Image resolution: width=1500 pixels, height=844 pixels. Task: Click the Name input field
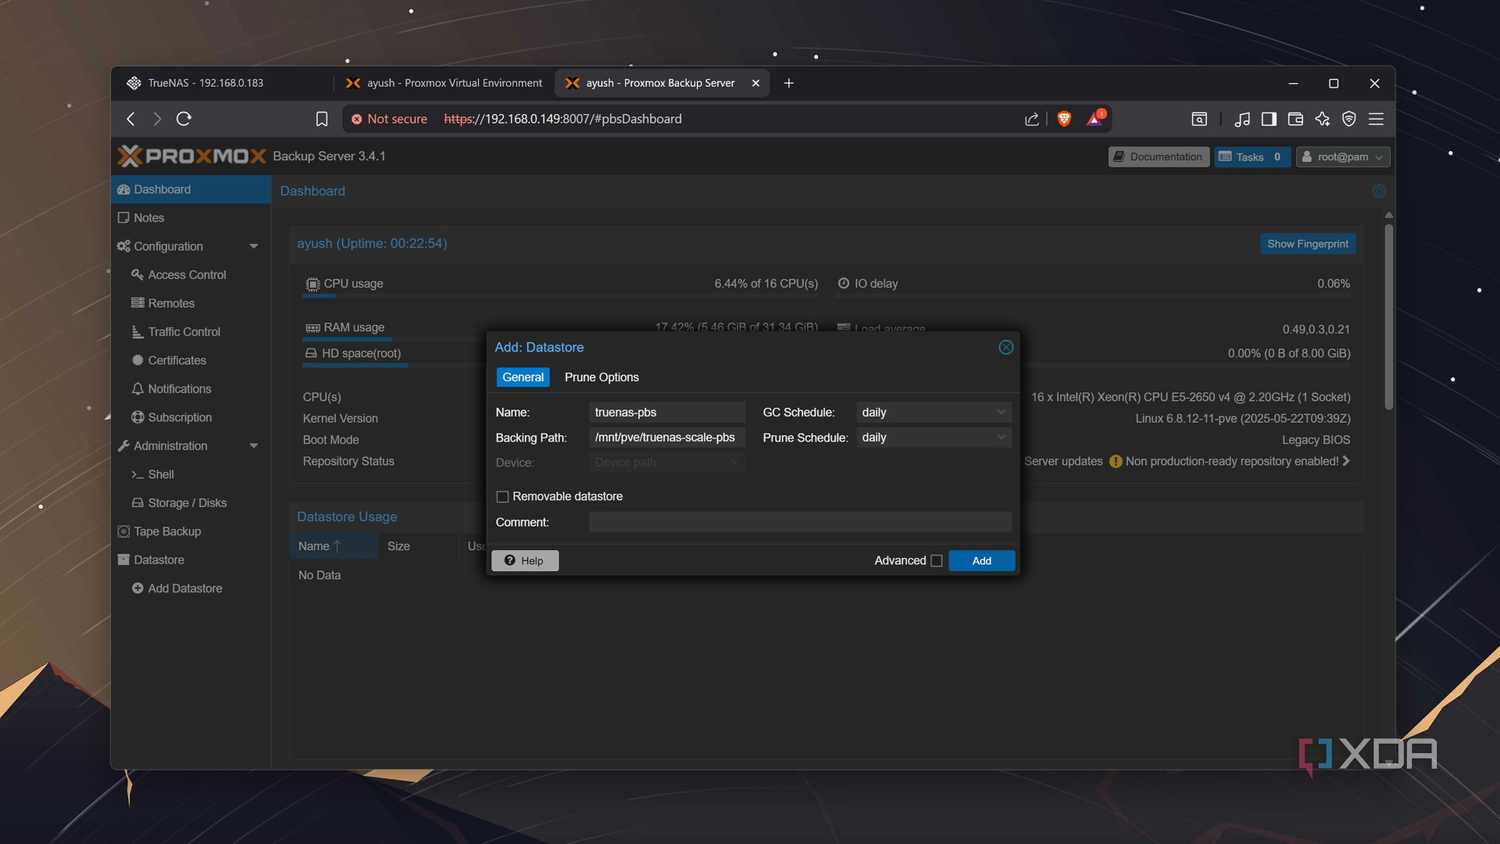(x=667, y=412)
